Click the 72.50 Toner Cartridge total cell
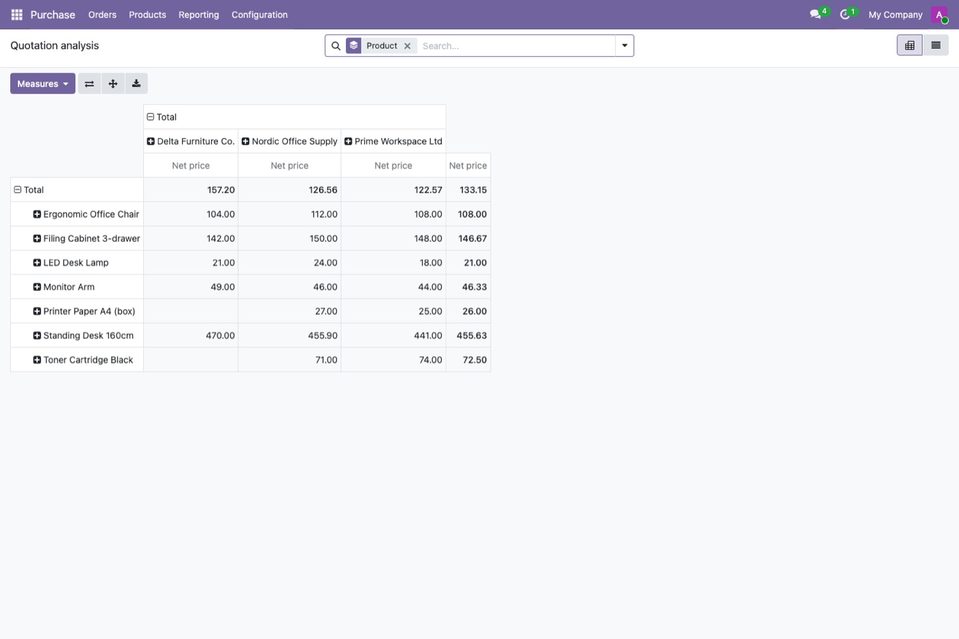 click(x=468, y=360)
